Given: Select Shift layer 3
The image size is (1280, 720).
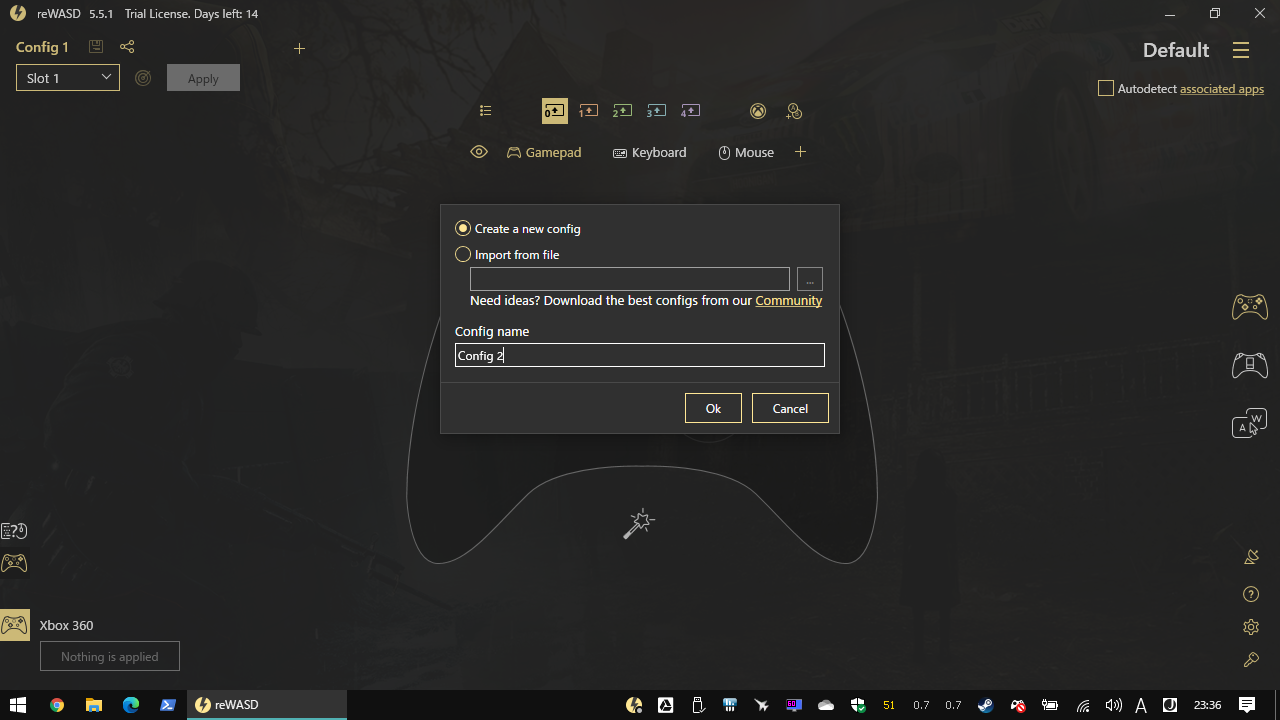Looking at the screenshot, I should pos(656,110).
